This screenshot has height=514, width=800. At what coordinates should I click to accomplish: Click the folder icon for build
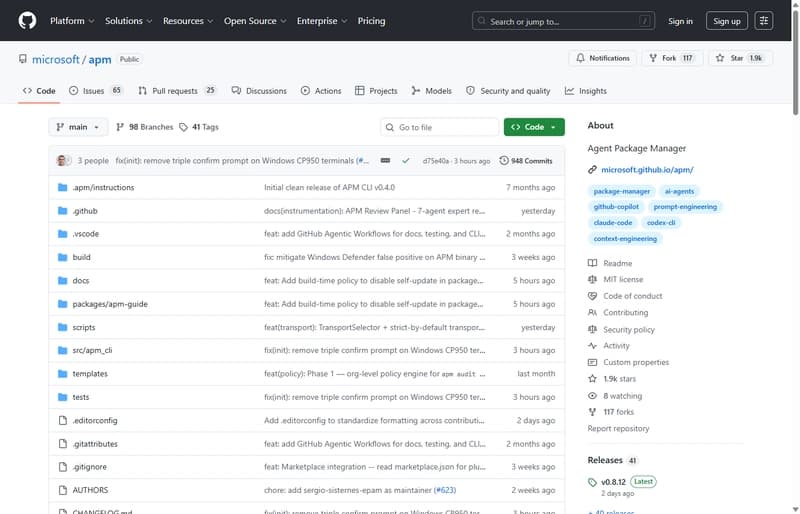[63, 257]
